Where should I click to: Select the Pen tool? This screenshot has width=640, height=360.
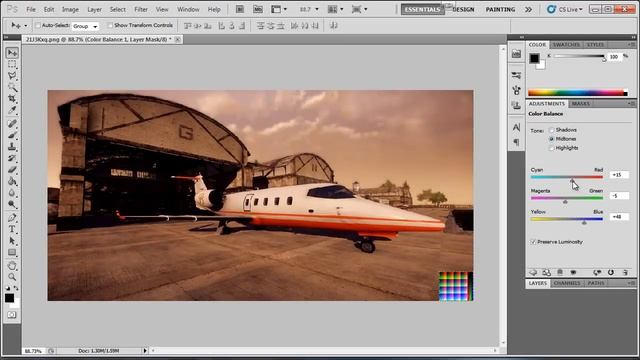12,218
